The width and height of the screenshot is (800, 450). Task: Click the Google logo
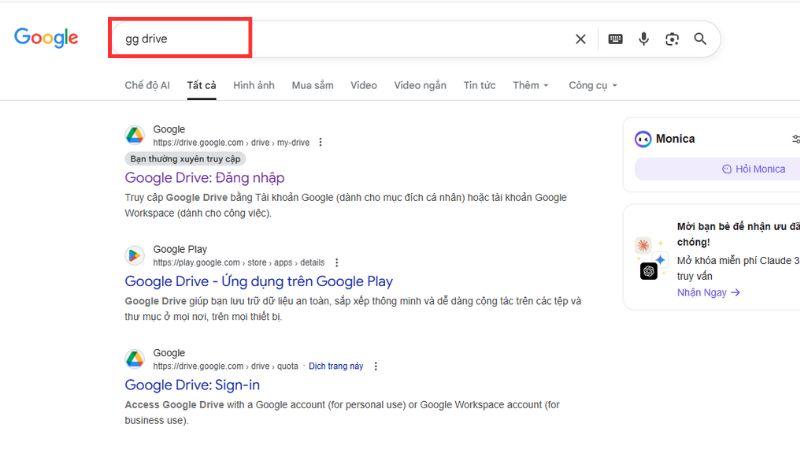click(x=46, y=38)
